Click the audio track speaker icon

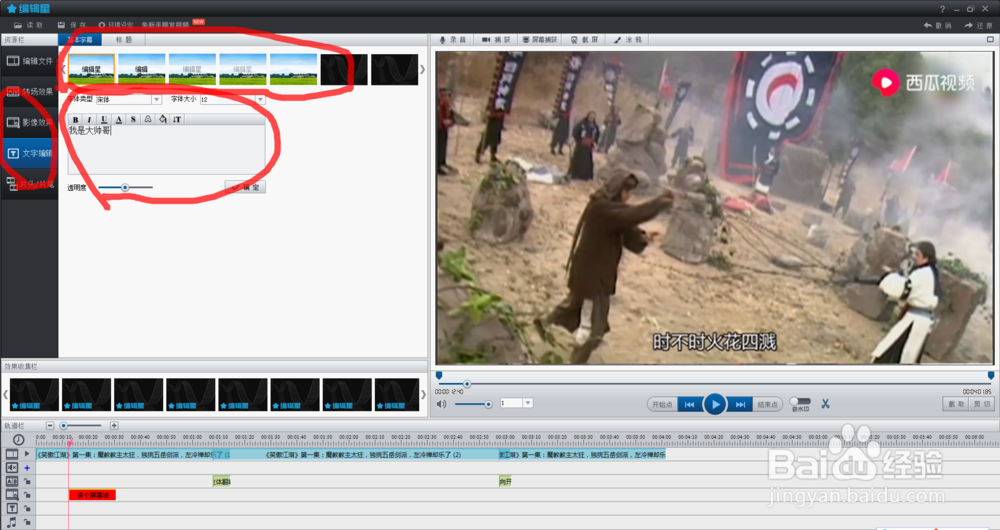tap(11, 467)
